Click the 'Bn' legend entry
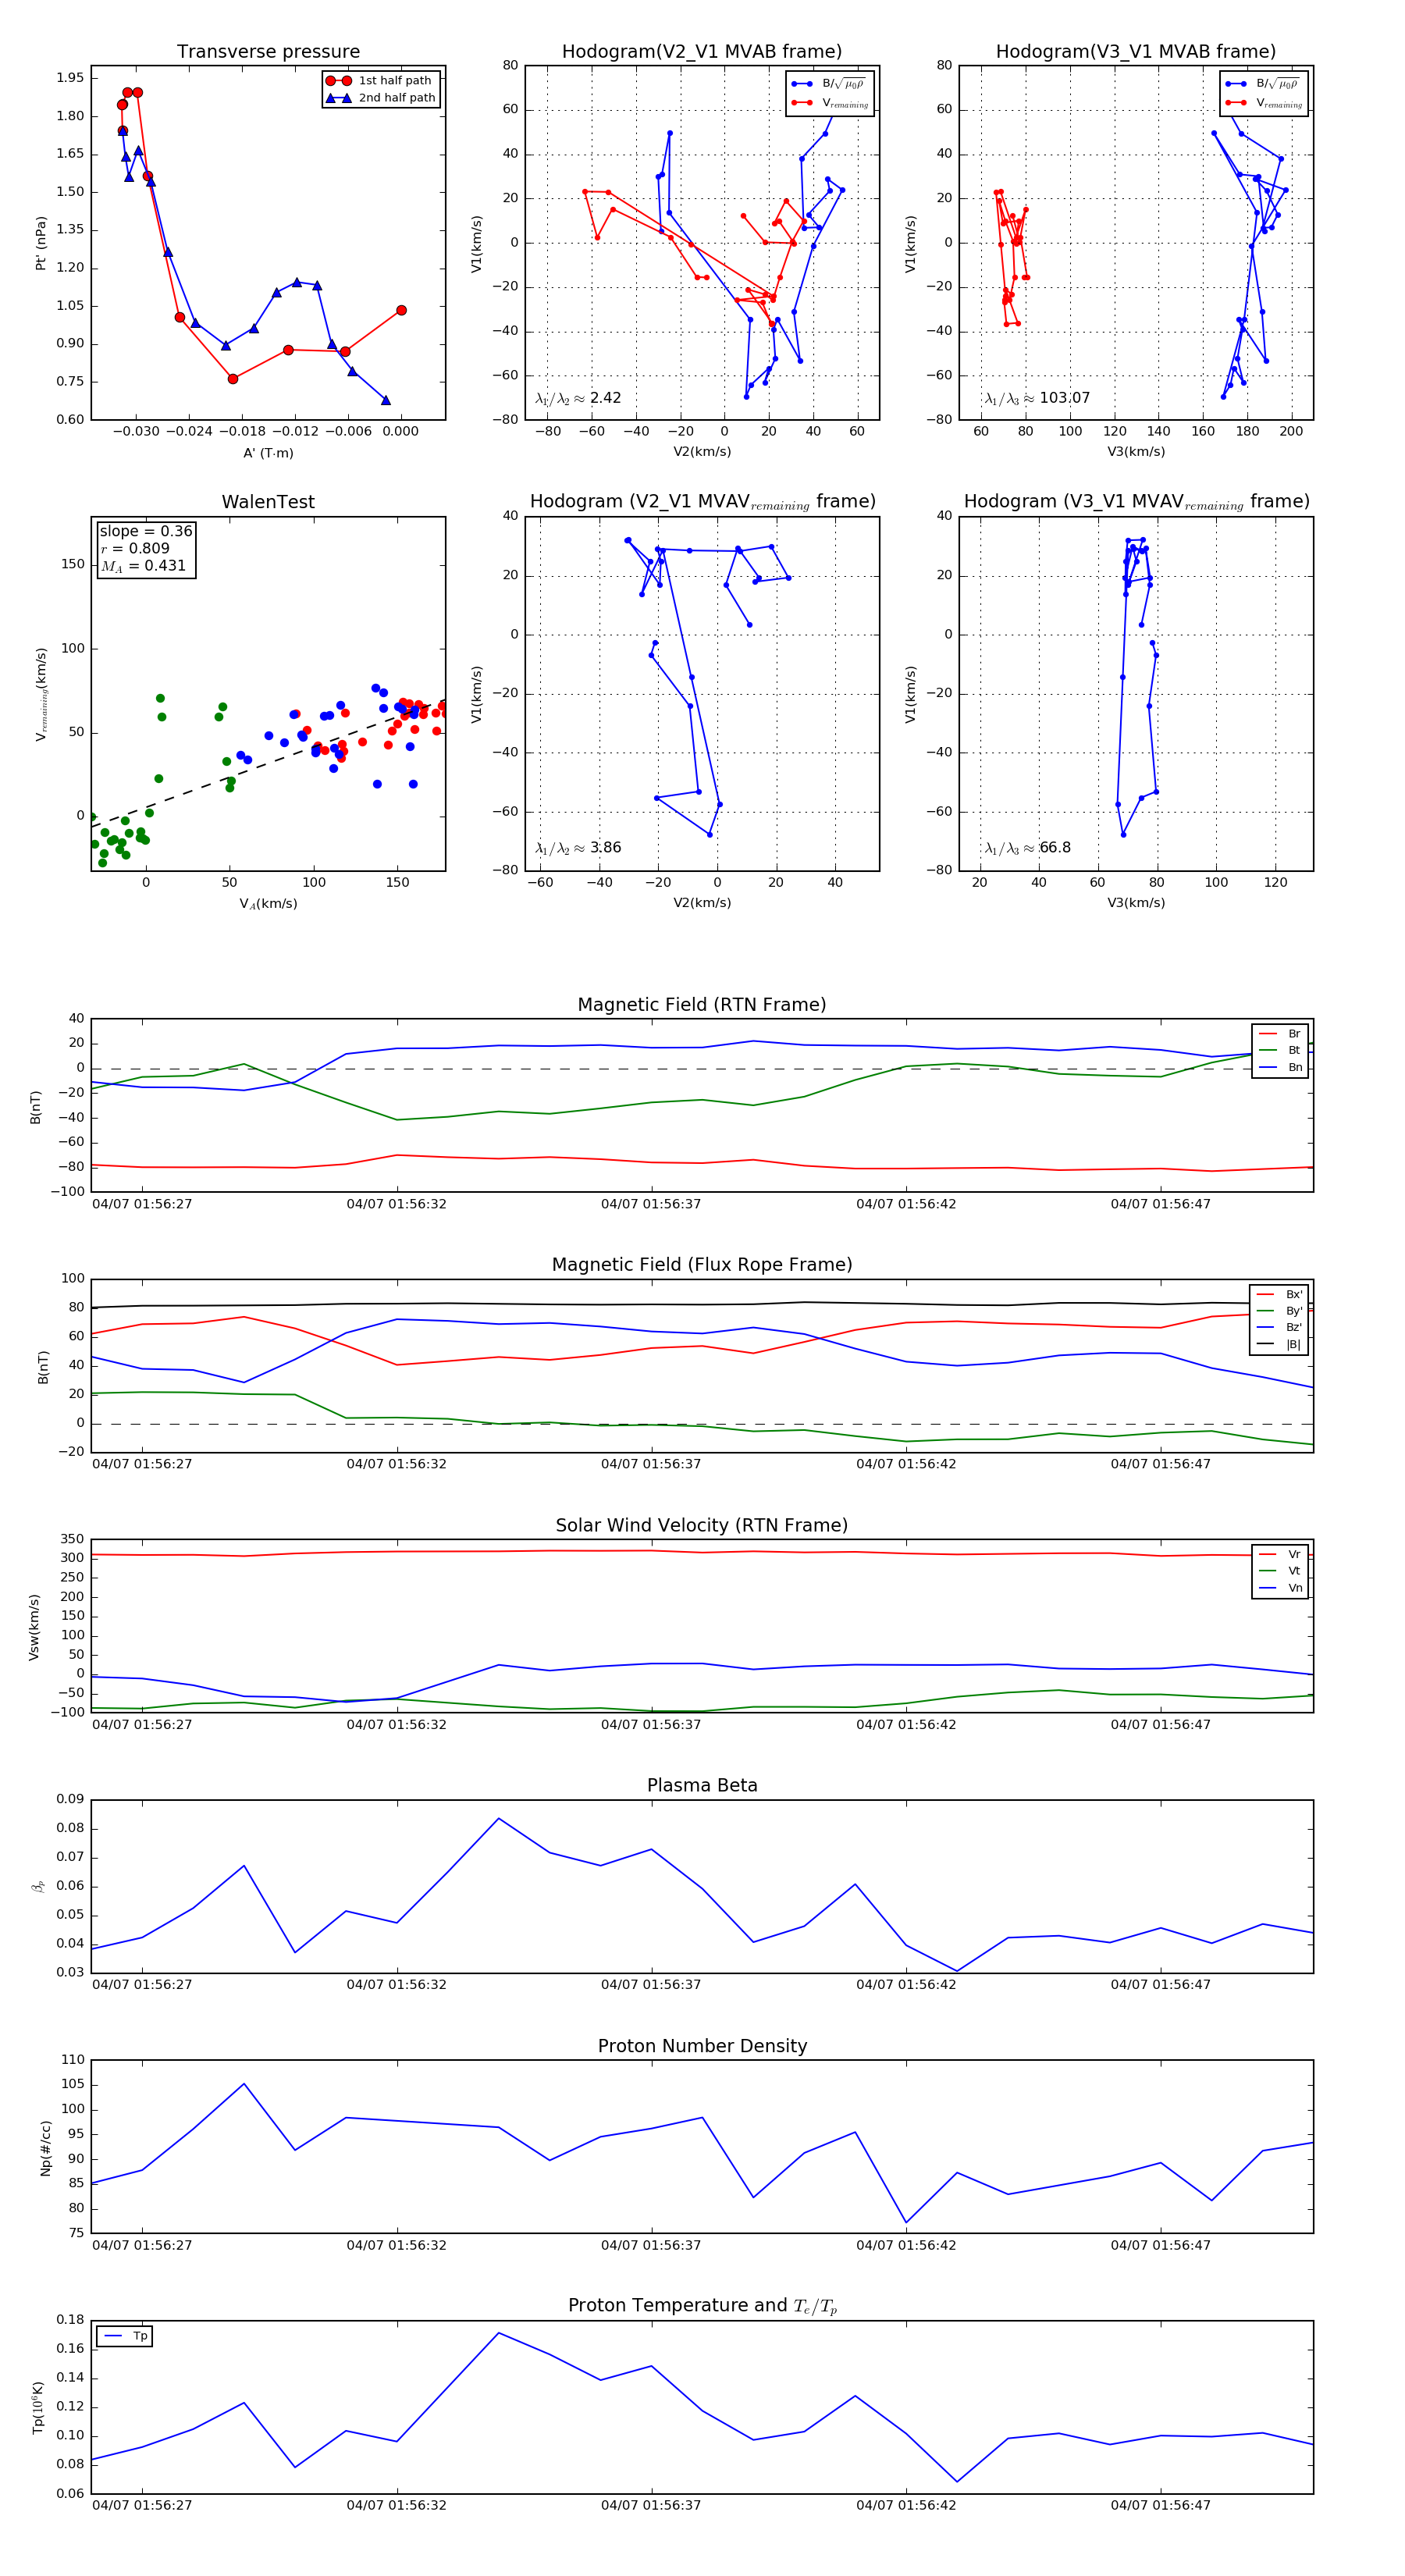 [1280, 1068]
